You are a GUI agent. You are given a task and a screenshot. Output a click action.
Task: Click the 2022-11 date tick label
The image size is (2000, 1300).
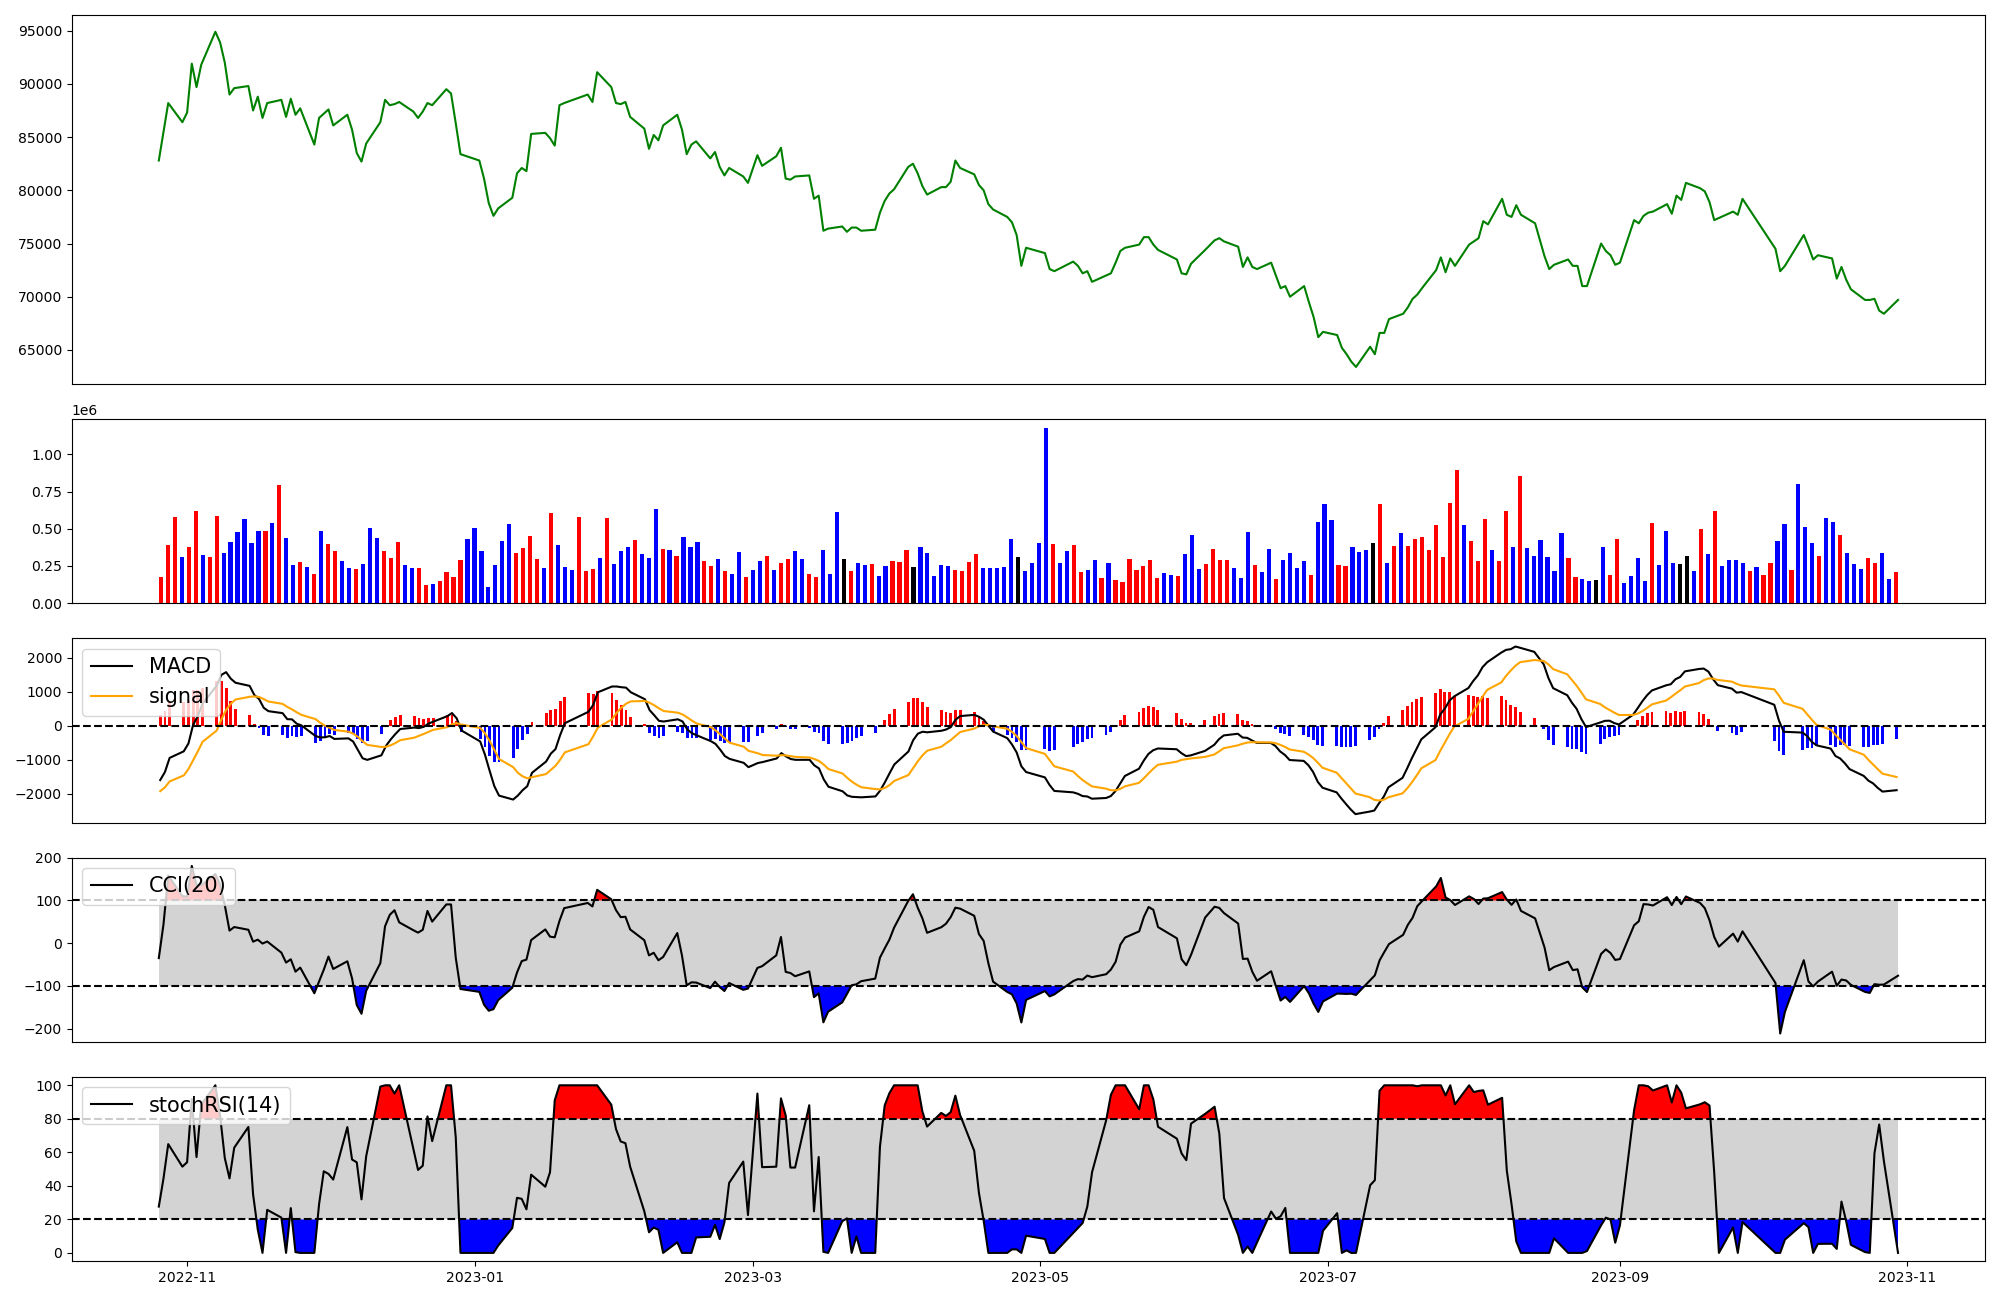(x=187, y=1277)
